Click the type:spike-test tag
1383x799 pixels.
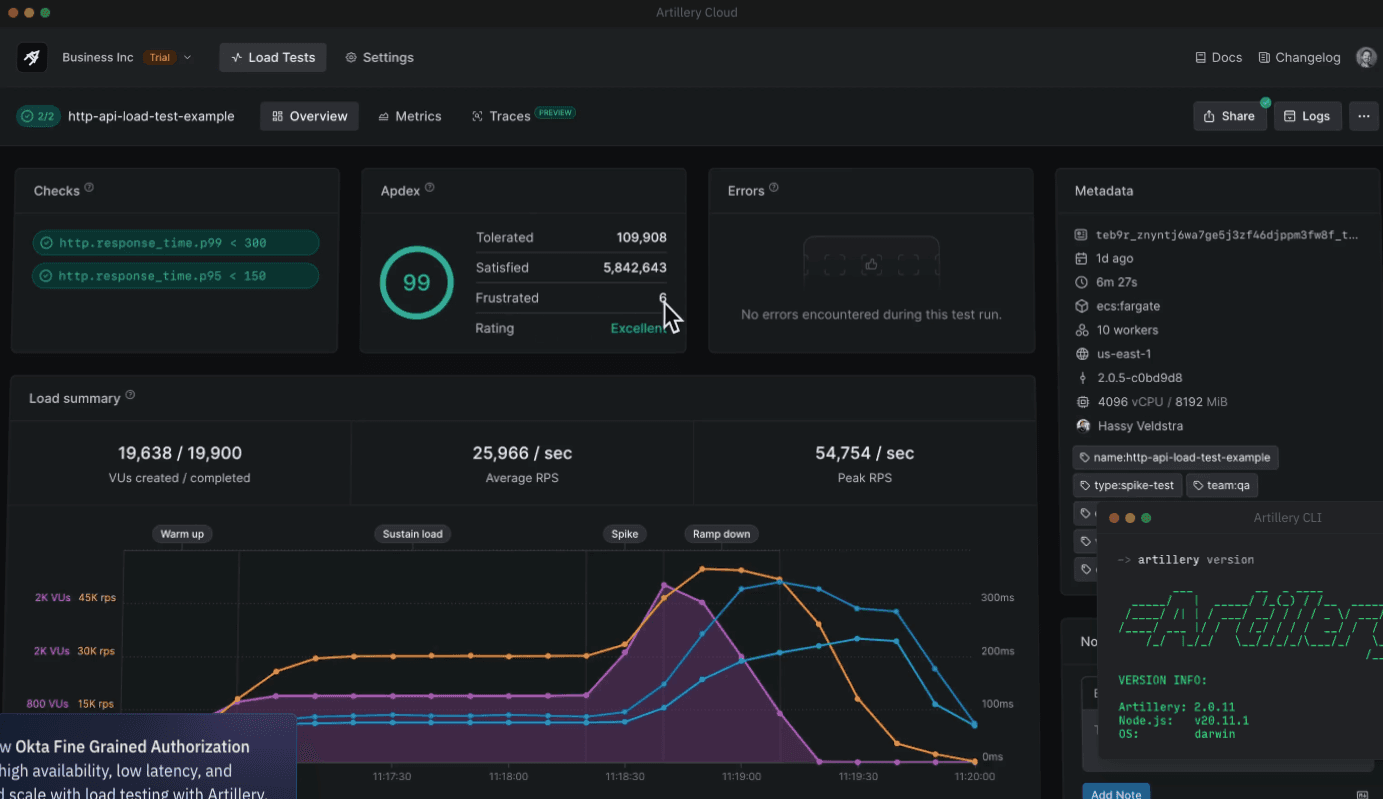click(x=1127, y=485)
